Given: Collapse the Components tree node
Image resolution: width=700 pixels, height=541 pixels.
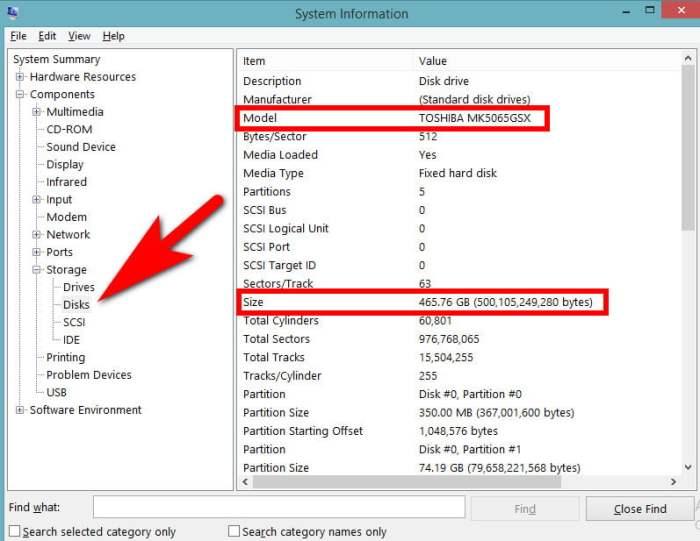Looking at the screenshot, I should pos(20,94).
